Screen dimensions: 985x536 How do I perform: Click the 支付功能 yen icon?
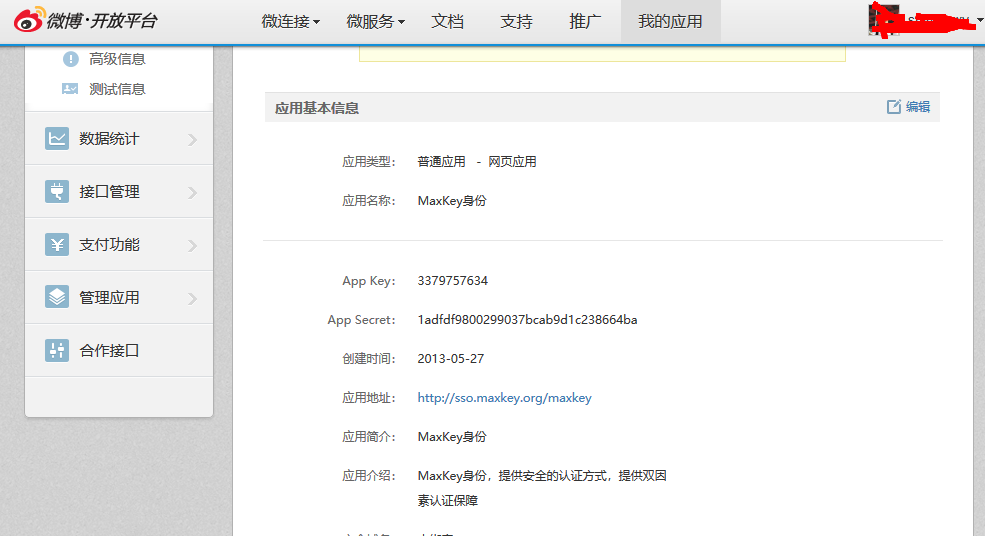57,245
